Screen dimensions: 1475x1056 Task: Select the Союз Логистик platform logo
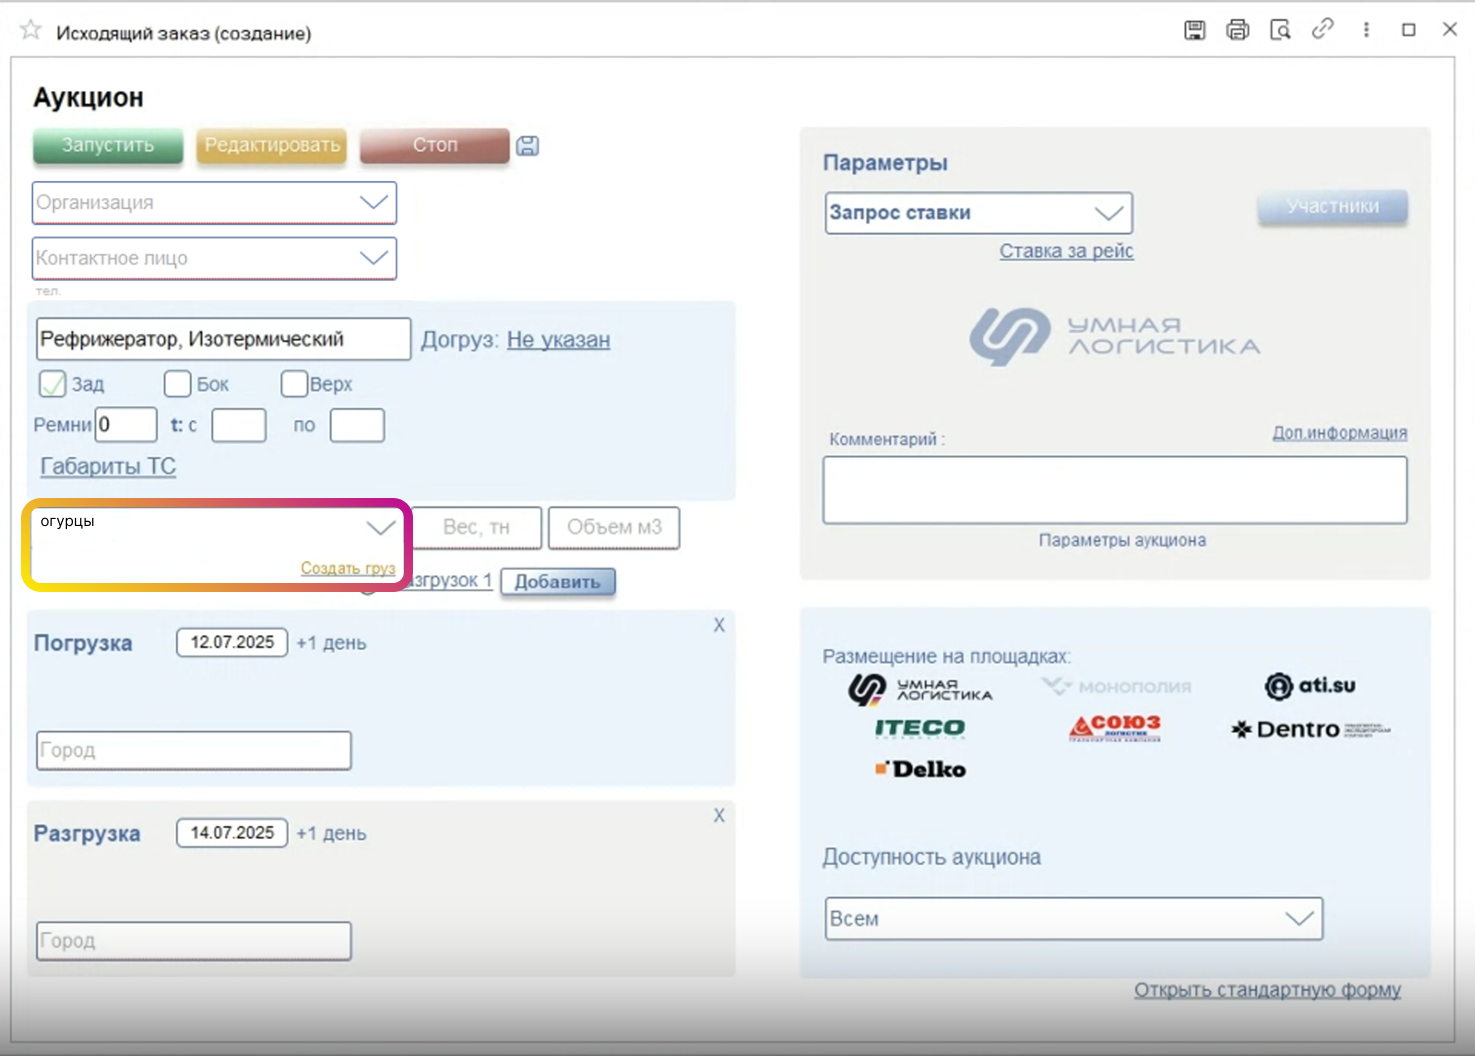(x=1115, y=727)
